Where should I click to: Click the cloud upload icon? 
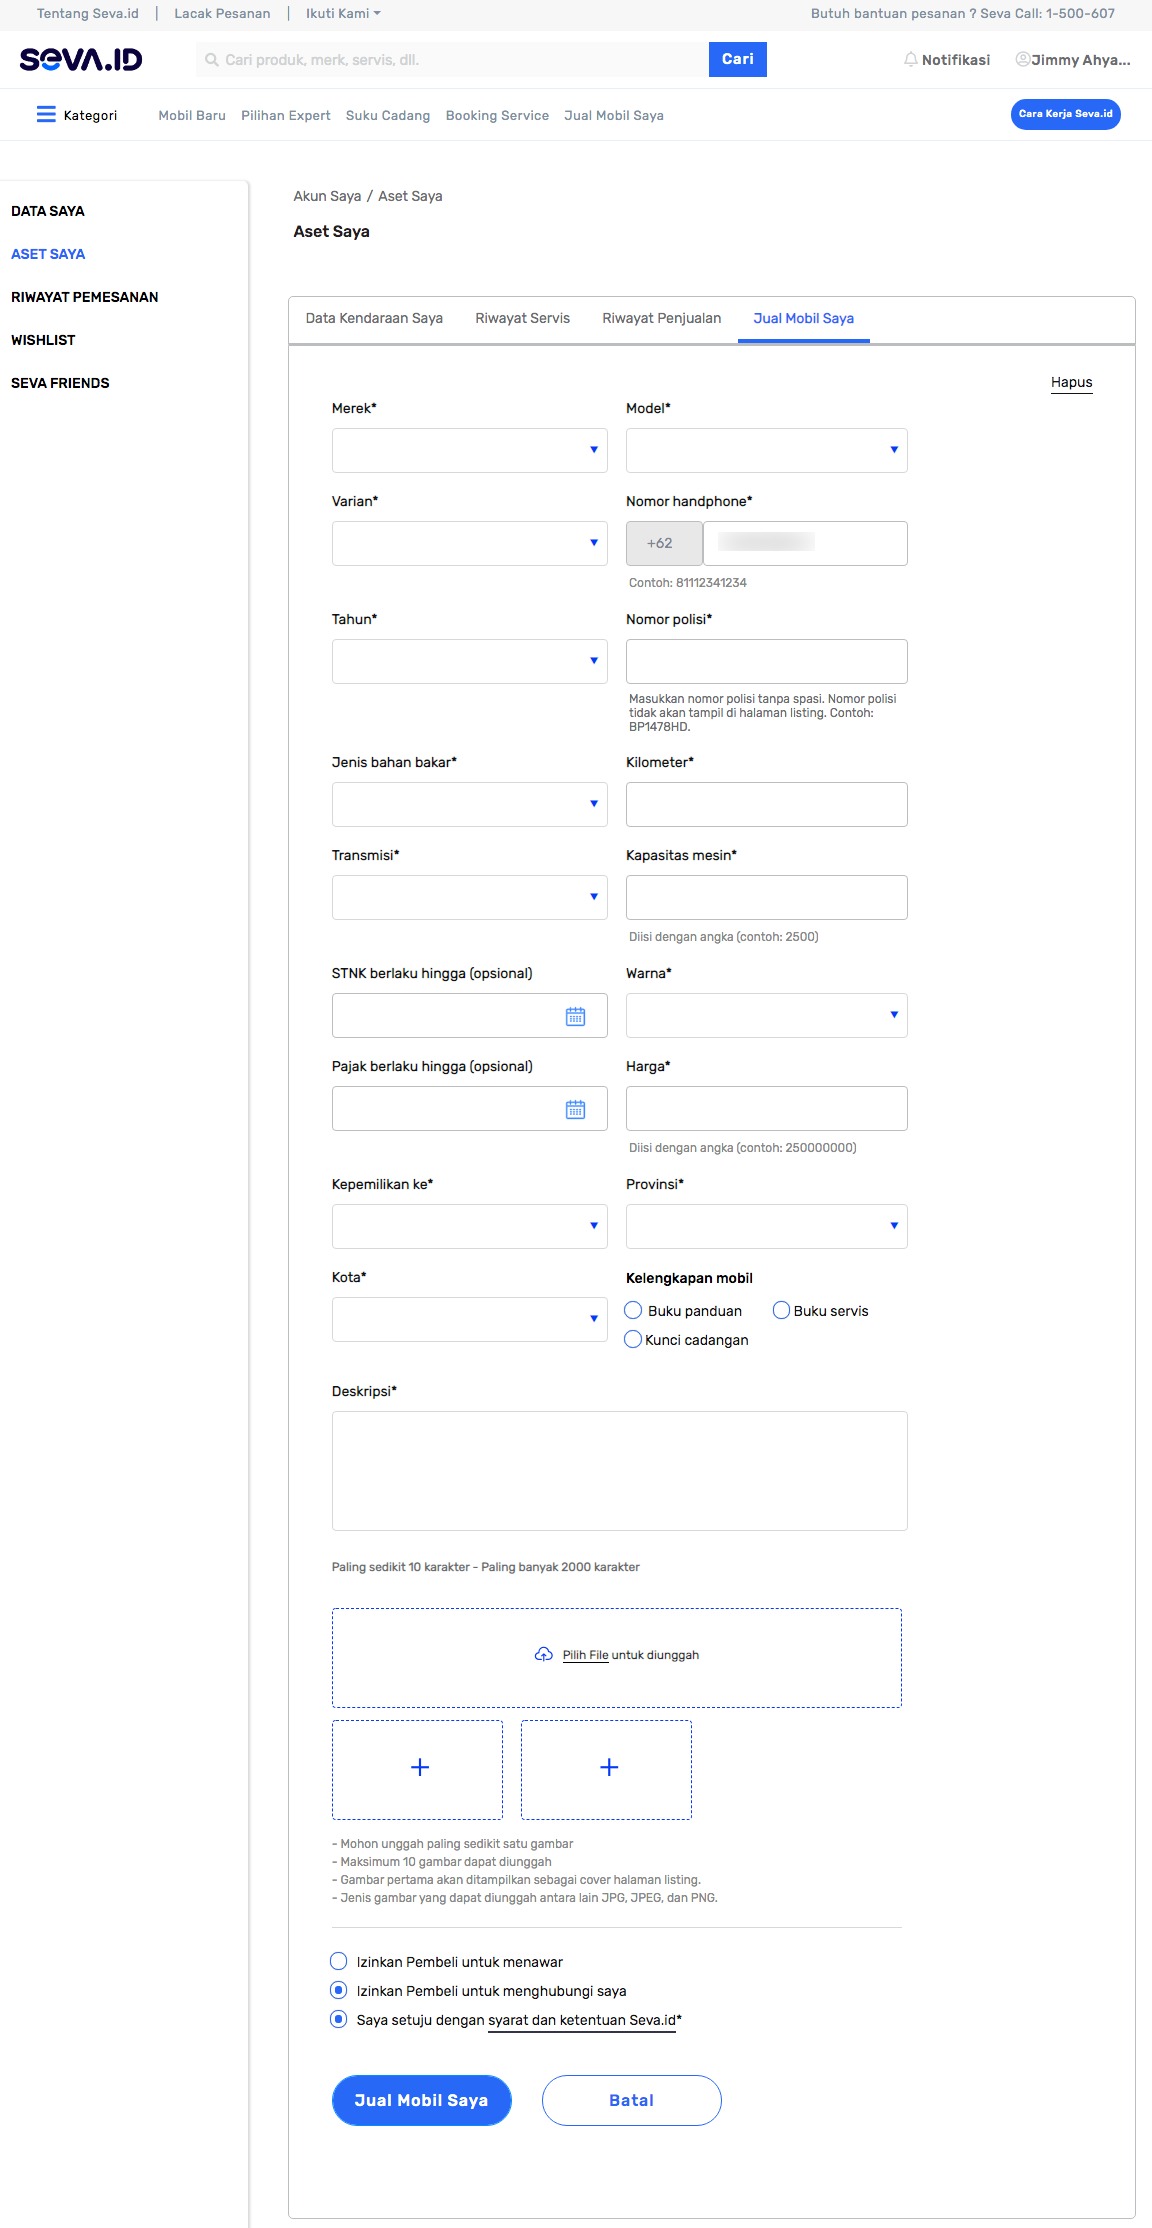[543, 1655]
